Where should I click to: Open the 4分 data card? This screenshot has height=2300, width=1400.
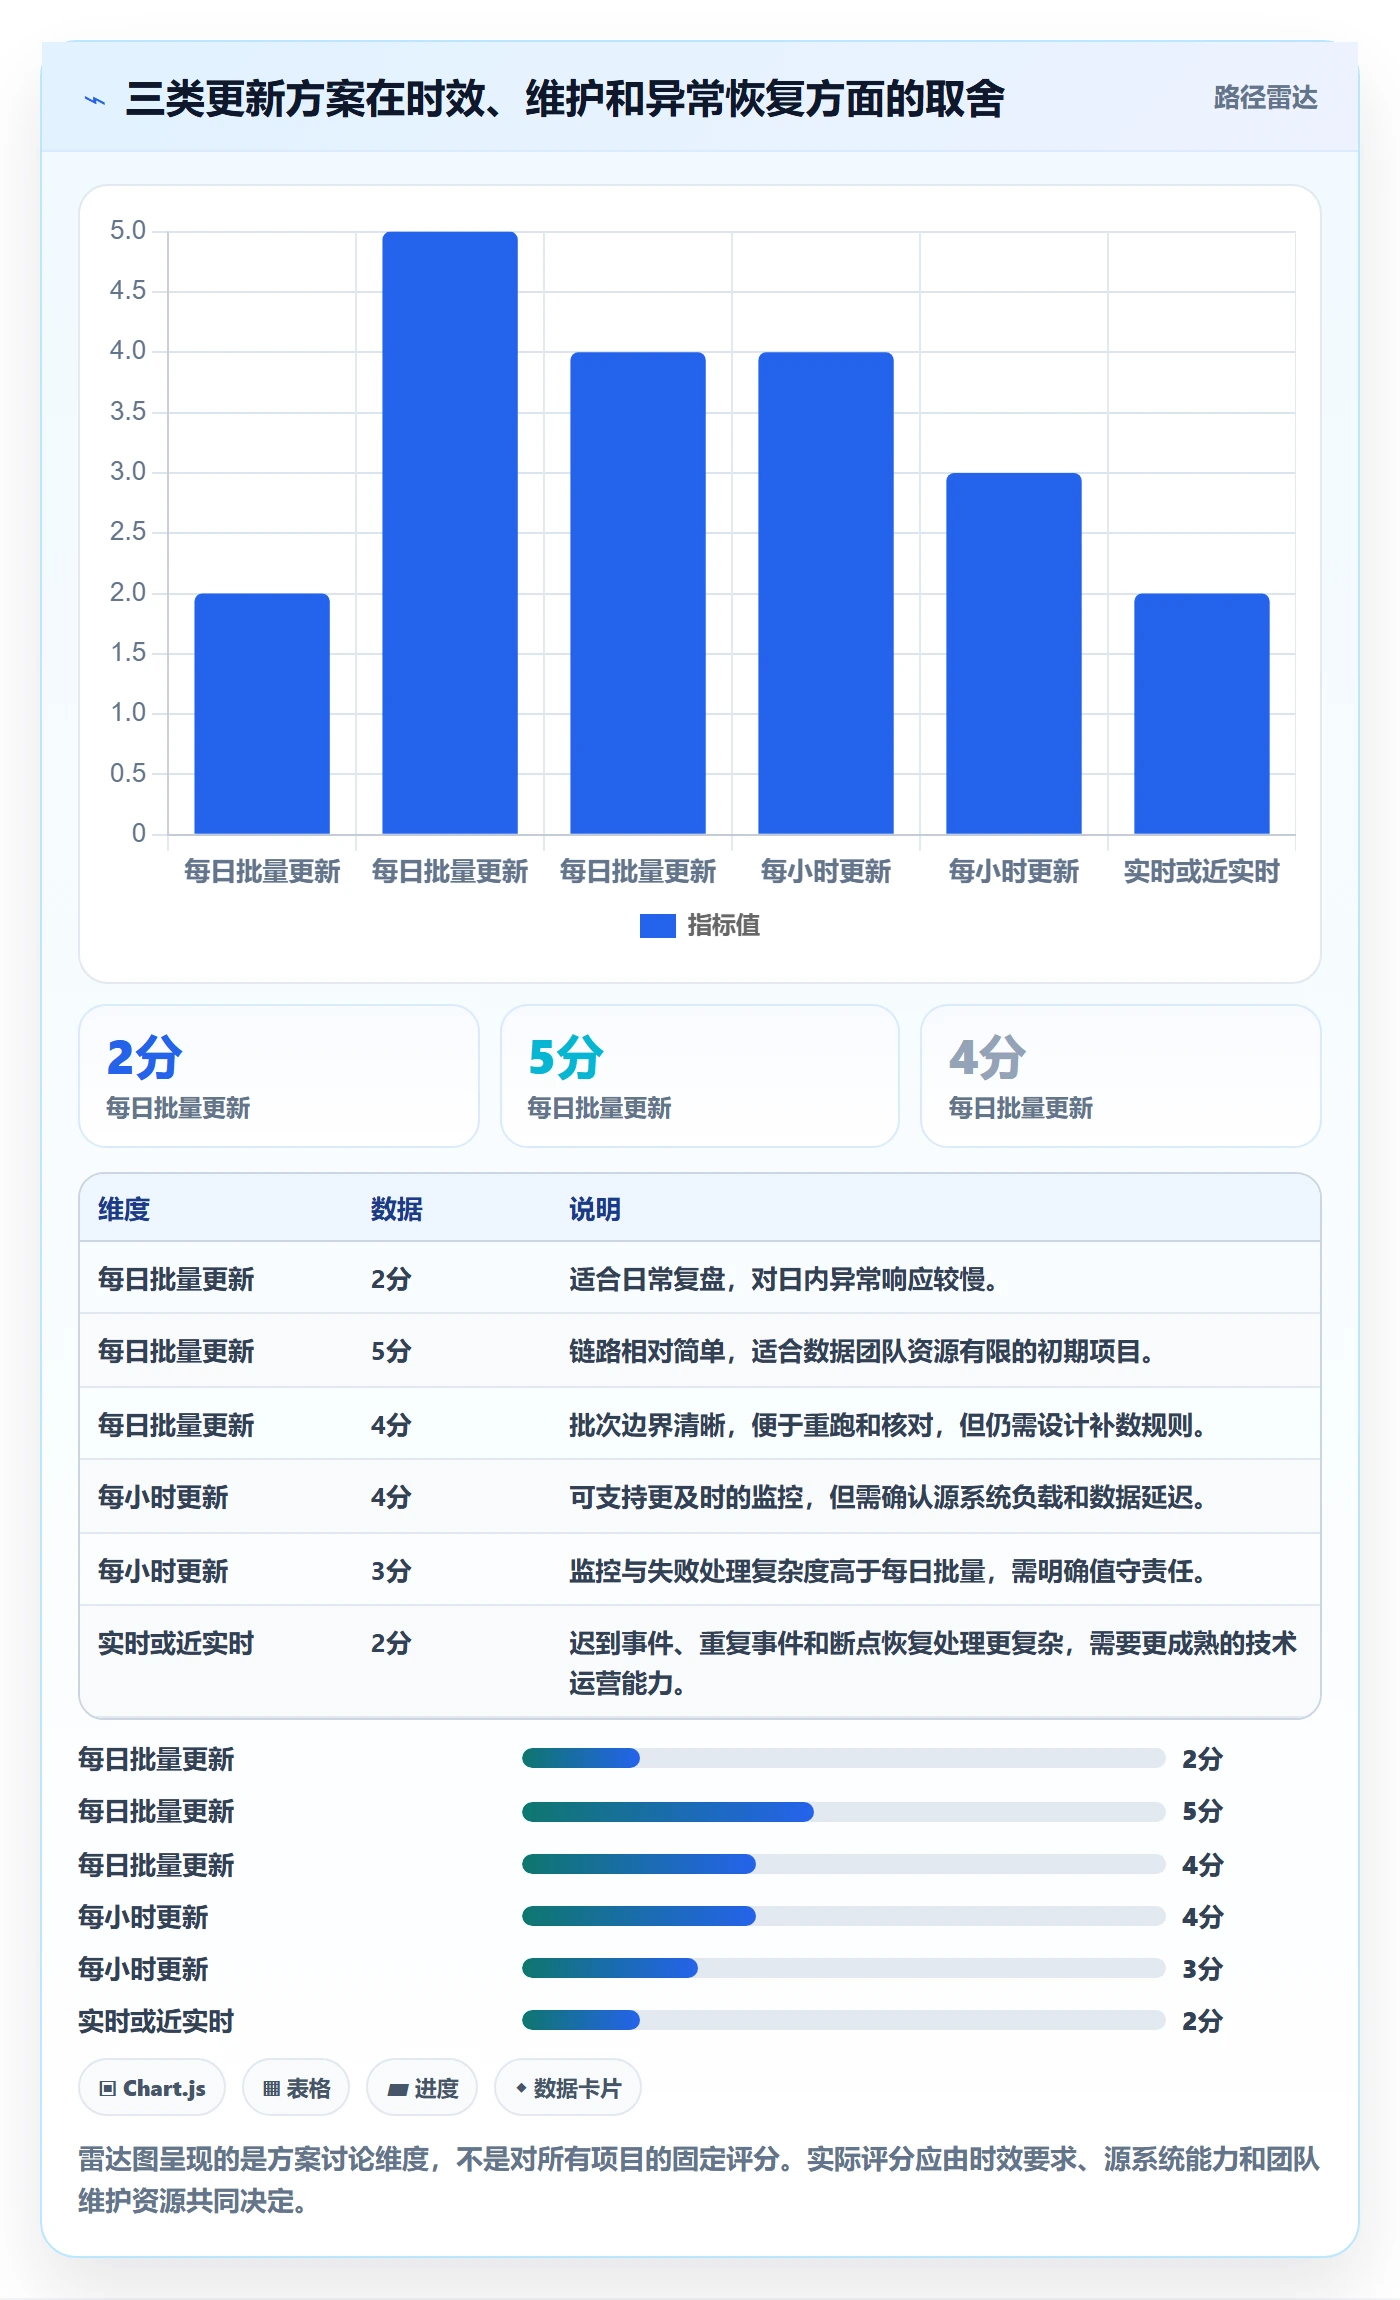click(1121, 1076)
